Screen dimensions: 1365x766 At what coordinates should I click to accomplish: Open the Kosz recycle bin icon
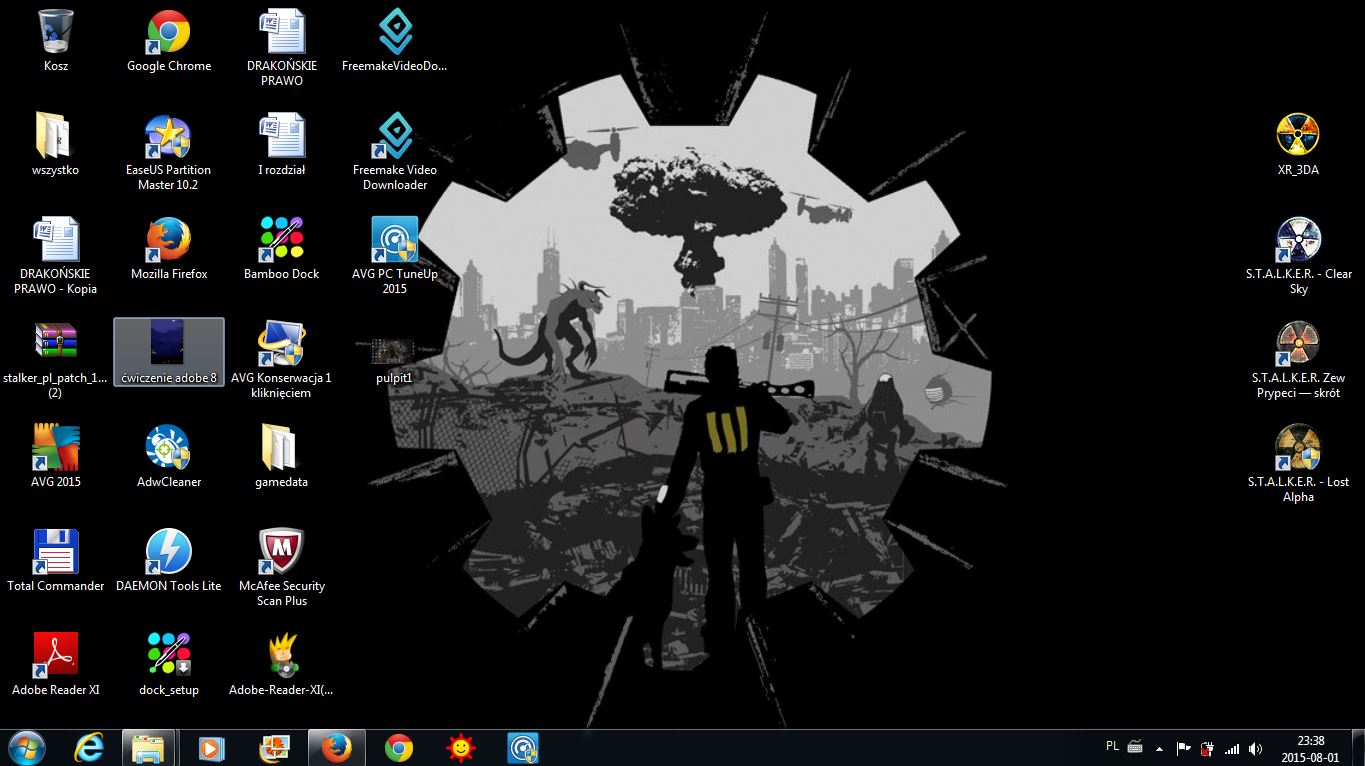[56, 42]
